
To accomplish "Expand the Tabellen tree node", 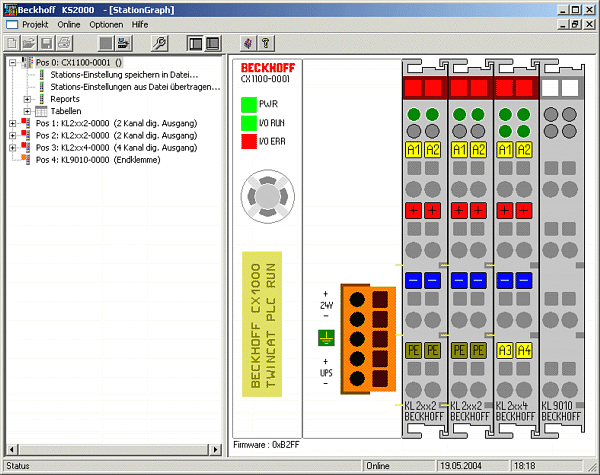I will (x=27, y=111).
